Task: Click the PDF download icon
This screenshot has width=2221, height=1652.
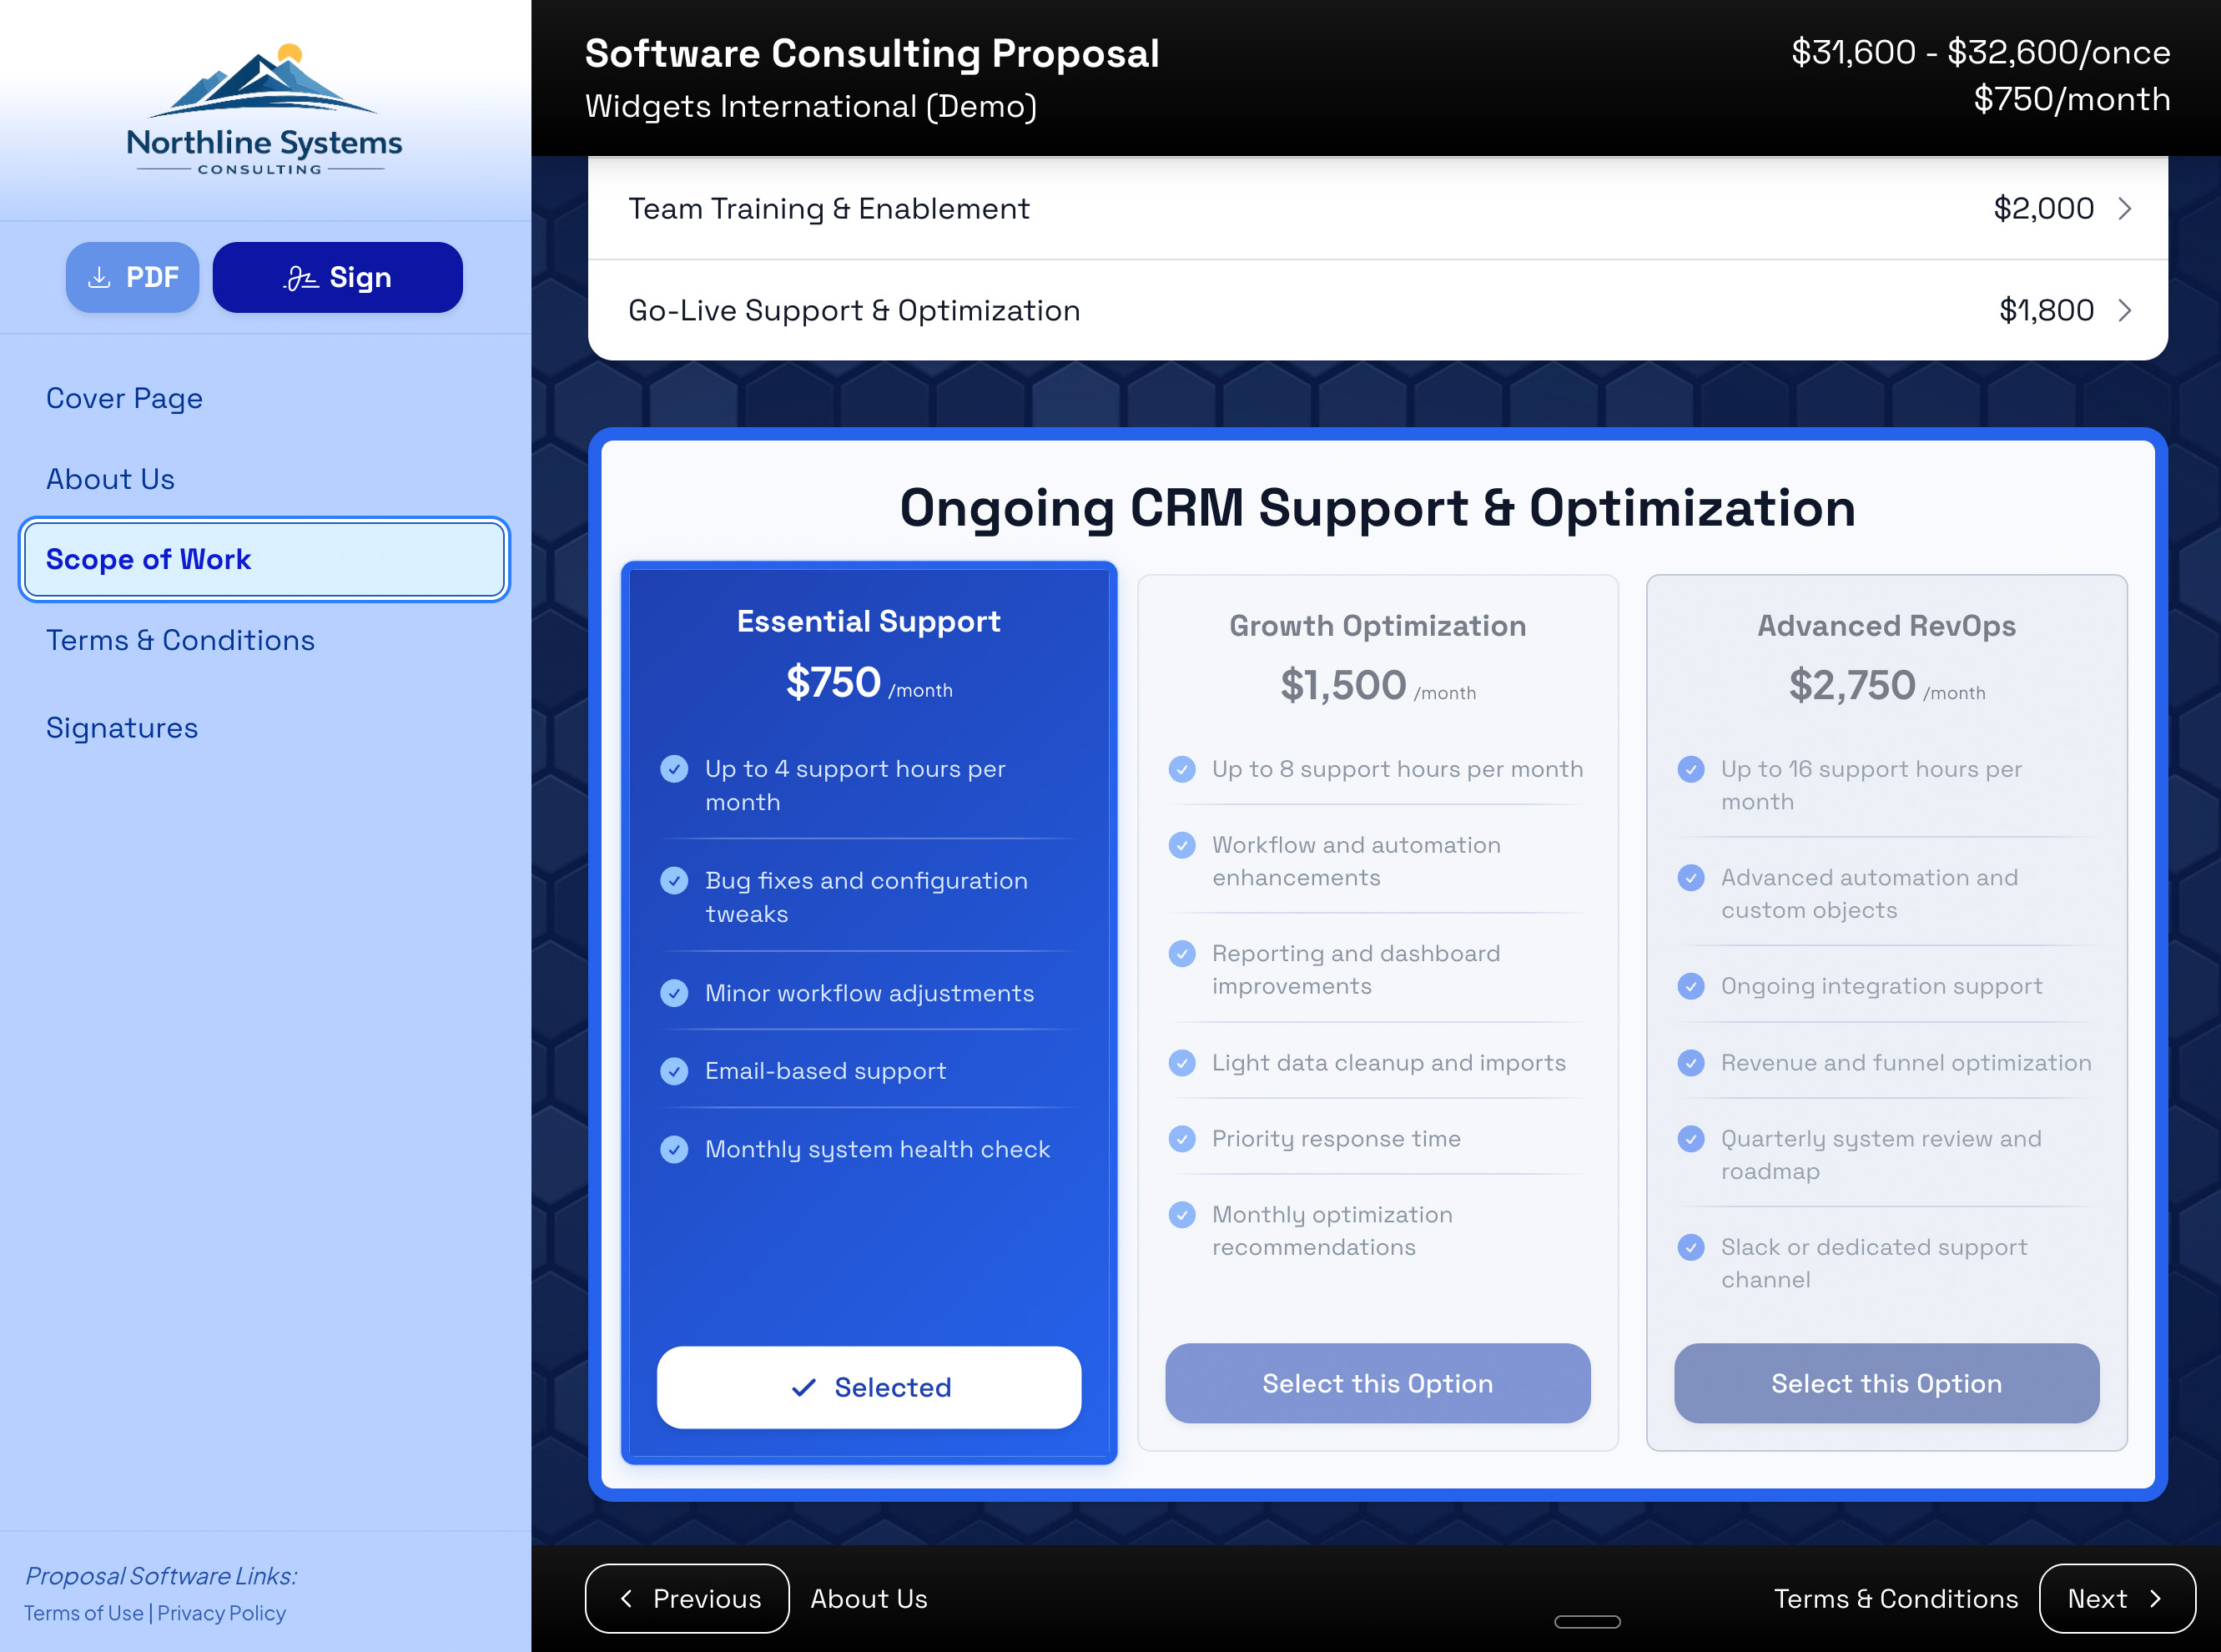Action: [x=99, y=277]
